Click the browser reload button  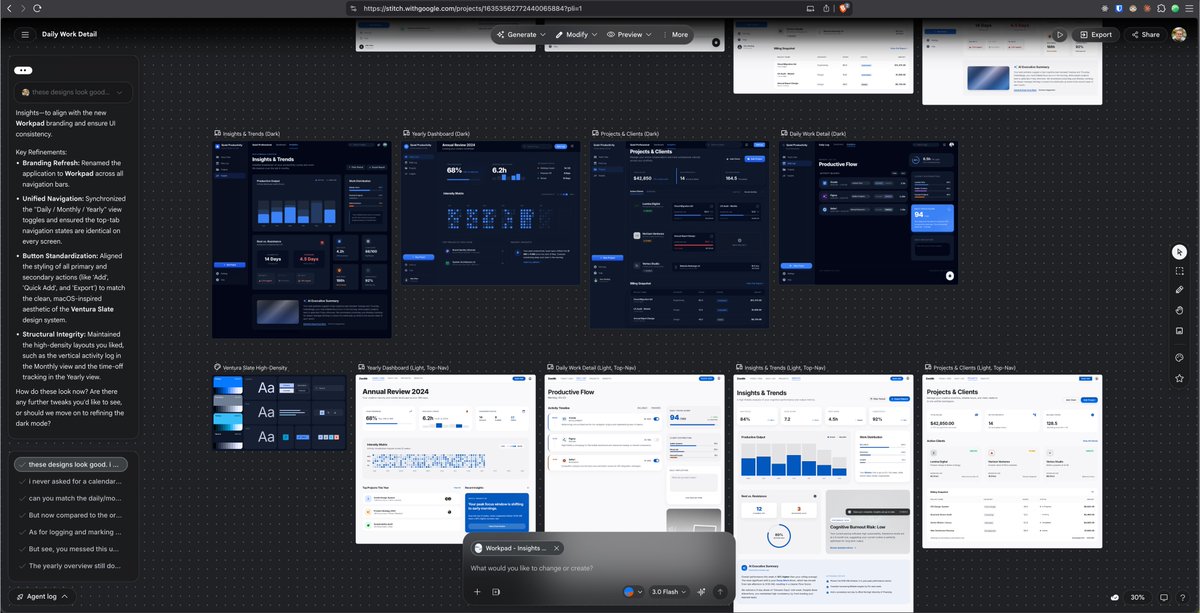click(x=37, y=8)
